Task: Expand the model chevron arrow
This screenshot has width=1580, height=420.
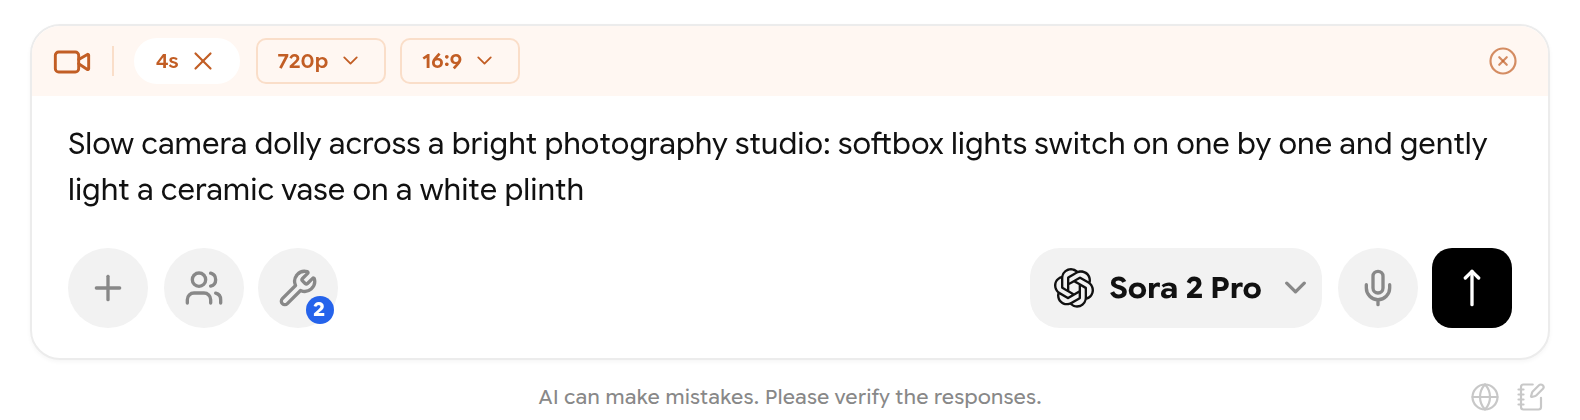Action: [1295, 288]
